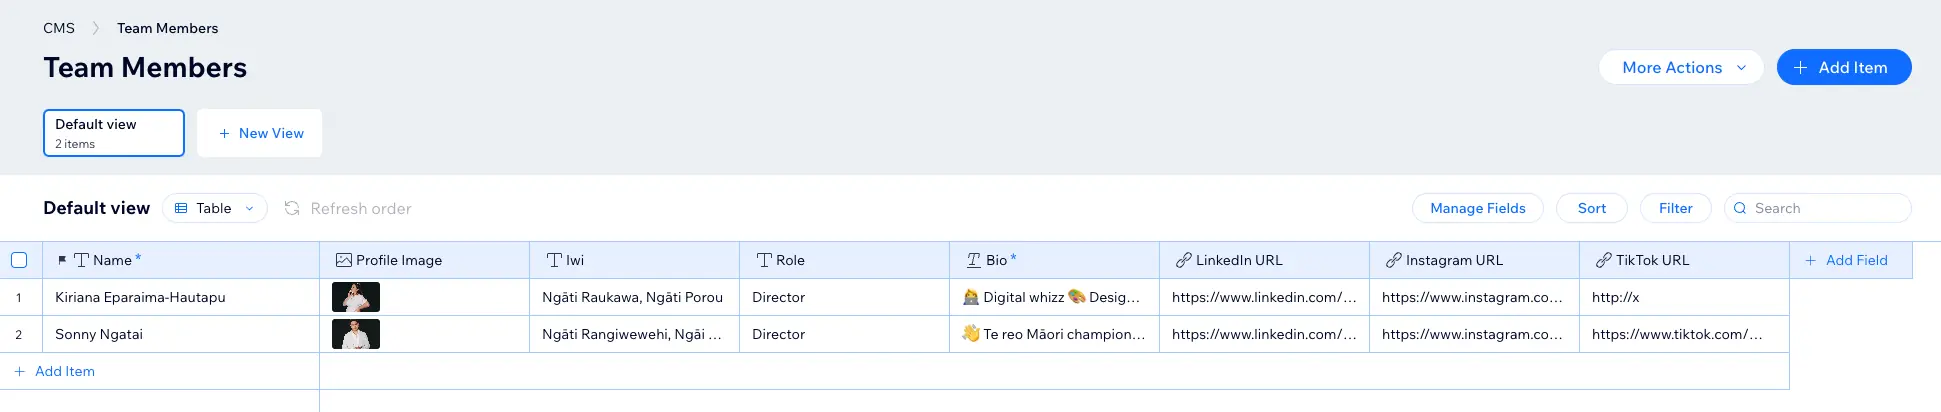Click the link icon in LinkedIn URL header

tap(1183, 260)
